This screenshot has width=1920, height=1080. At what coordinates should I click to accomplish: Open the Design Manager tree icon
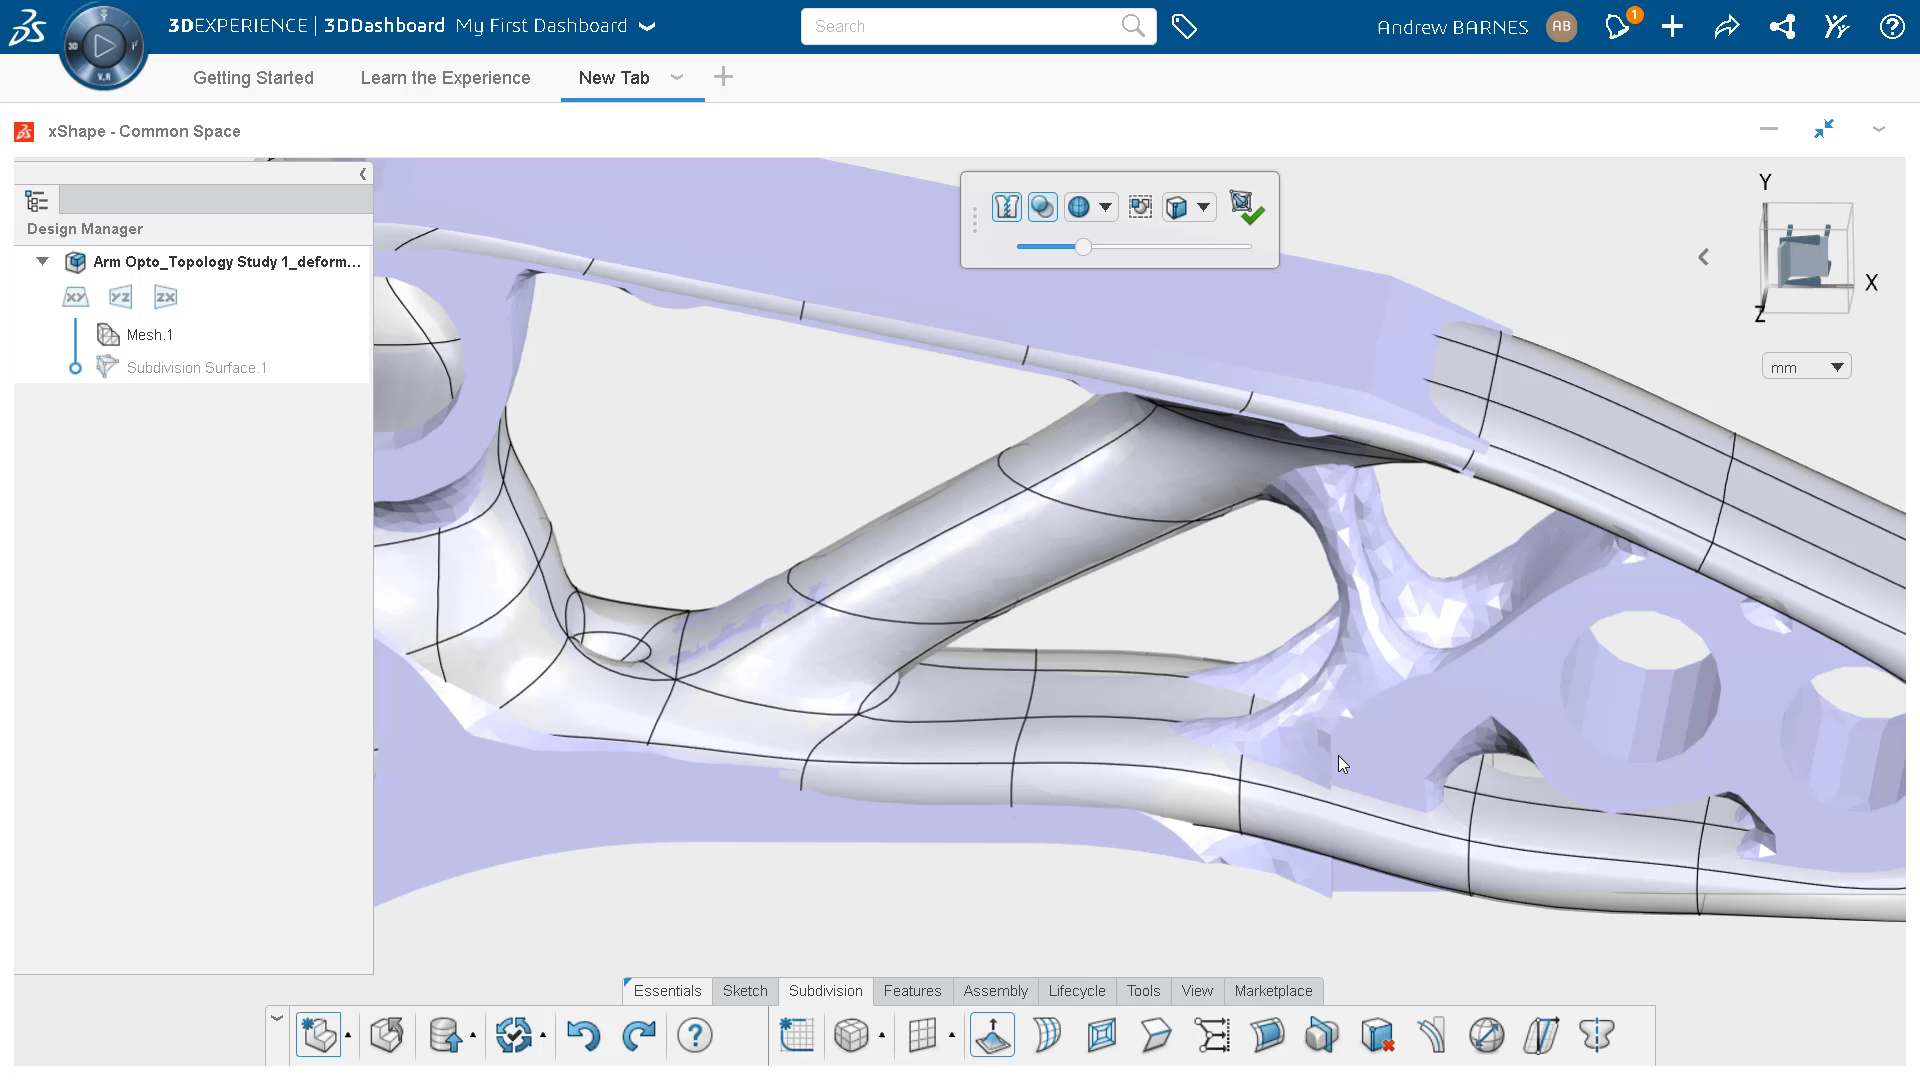(x=36, y=200)
